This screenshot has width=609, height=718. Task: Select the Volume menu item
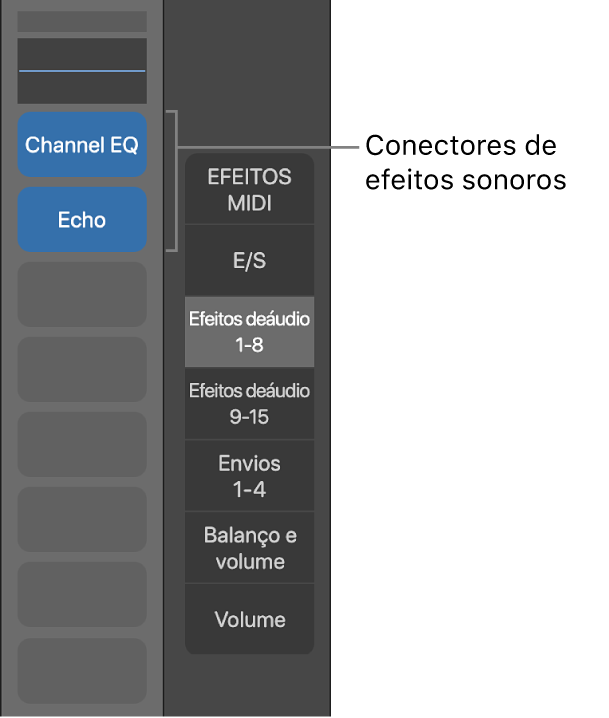[249, 619]
